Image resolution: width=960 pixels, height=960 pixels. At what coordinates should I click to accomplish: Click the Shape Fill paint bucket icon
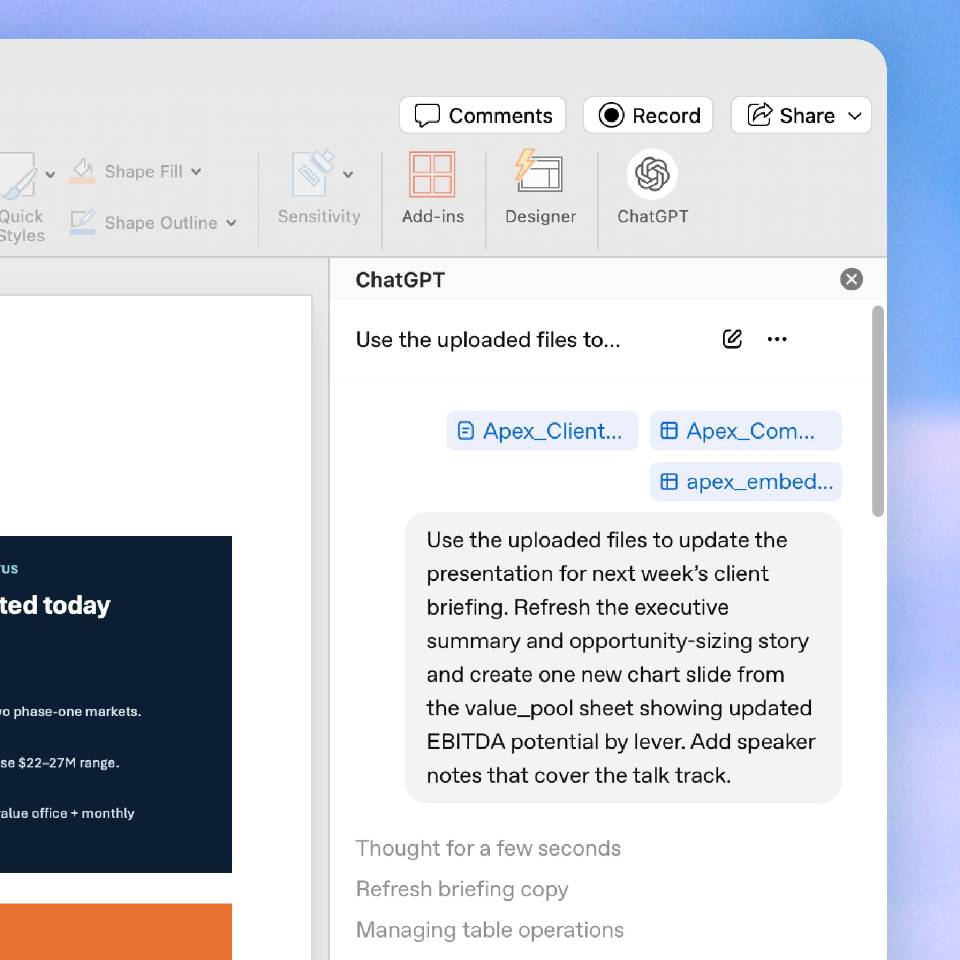(x=83, y=171)
